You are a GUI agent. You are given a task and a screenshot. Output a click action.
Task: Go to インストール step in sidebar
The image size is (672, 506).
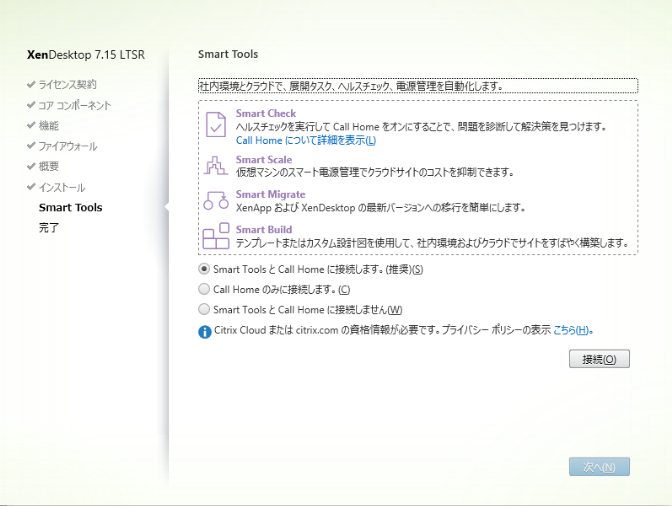pyautogui.click(x=62, y=187)
